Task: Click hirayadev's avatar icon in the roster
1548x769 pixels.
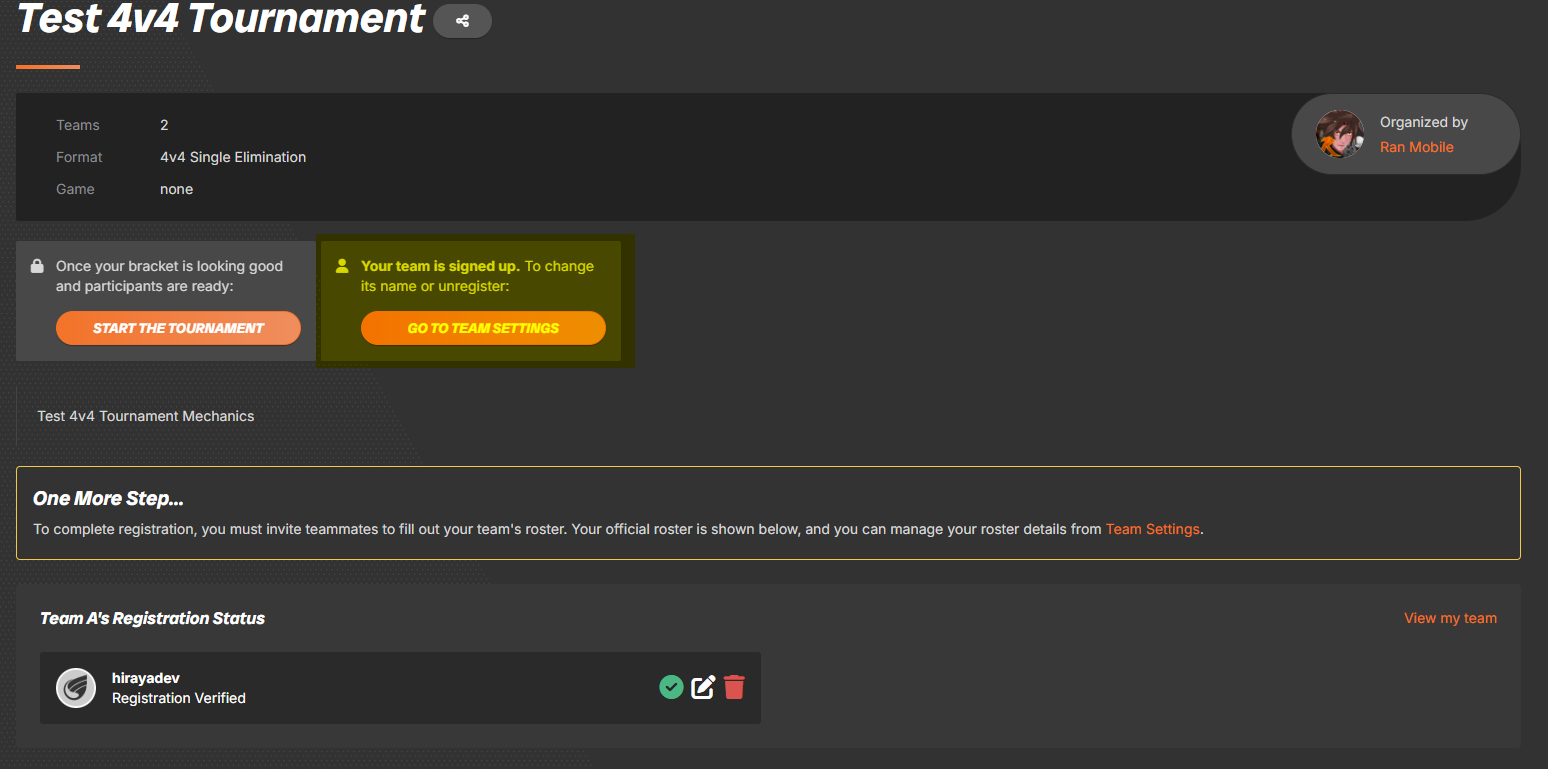Action: pos(76,688)
